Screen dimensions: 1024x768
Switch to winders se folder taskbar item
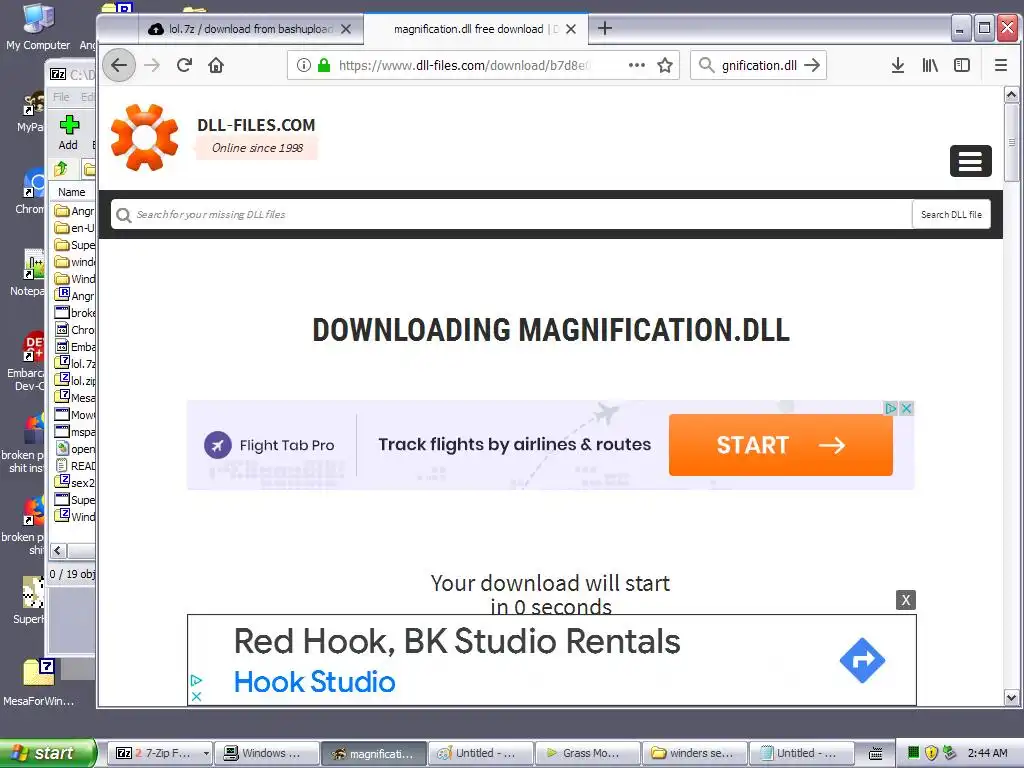click(x=695, y=753)
